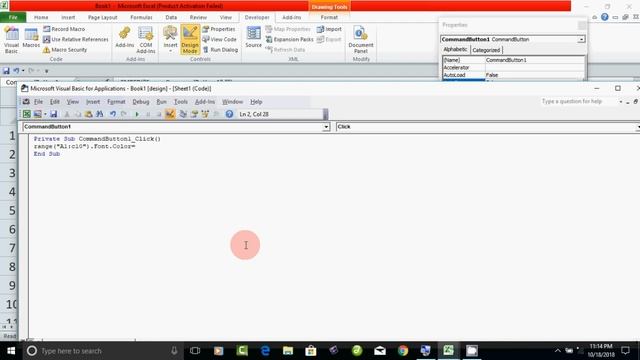Click at end of Font.Color= code line

click(136, 146)
